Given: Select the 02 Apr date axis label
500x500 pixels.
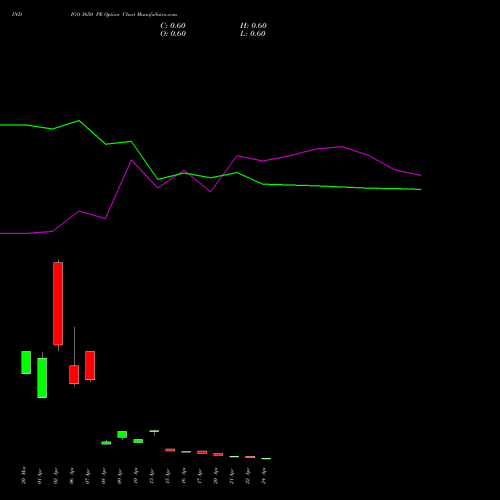Looking at the screenshot, I should coord(56,476).
